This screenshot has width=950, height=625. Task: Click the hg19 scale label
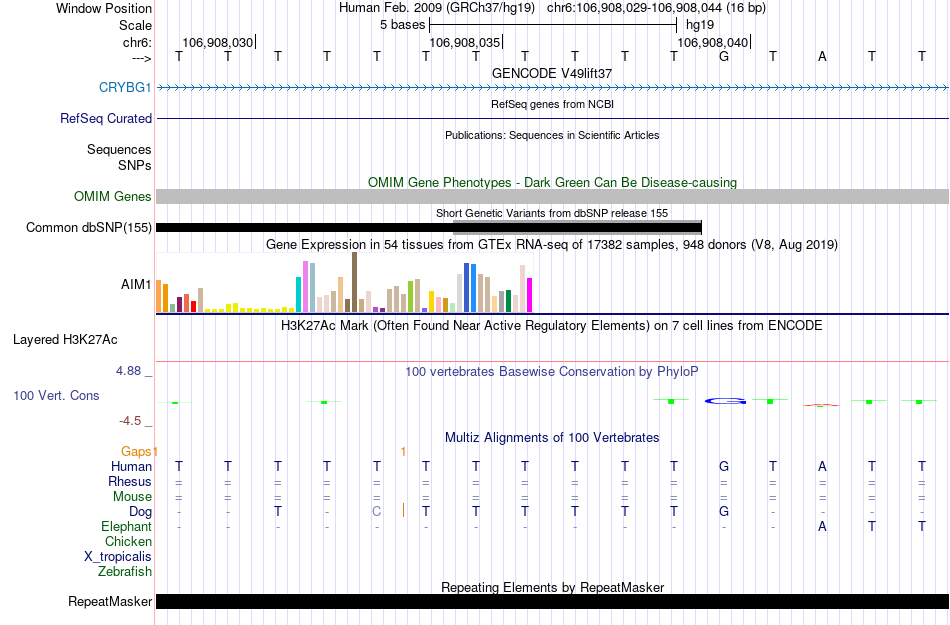[700, 25]
